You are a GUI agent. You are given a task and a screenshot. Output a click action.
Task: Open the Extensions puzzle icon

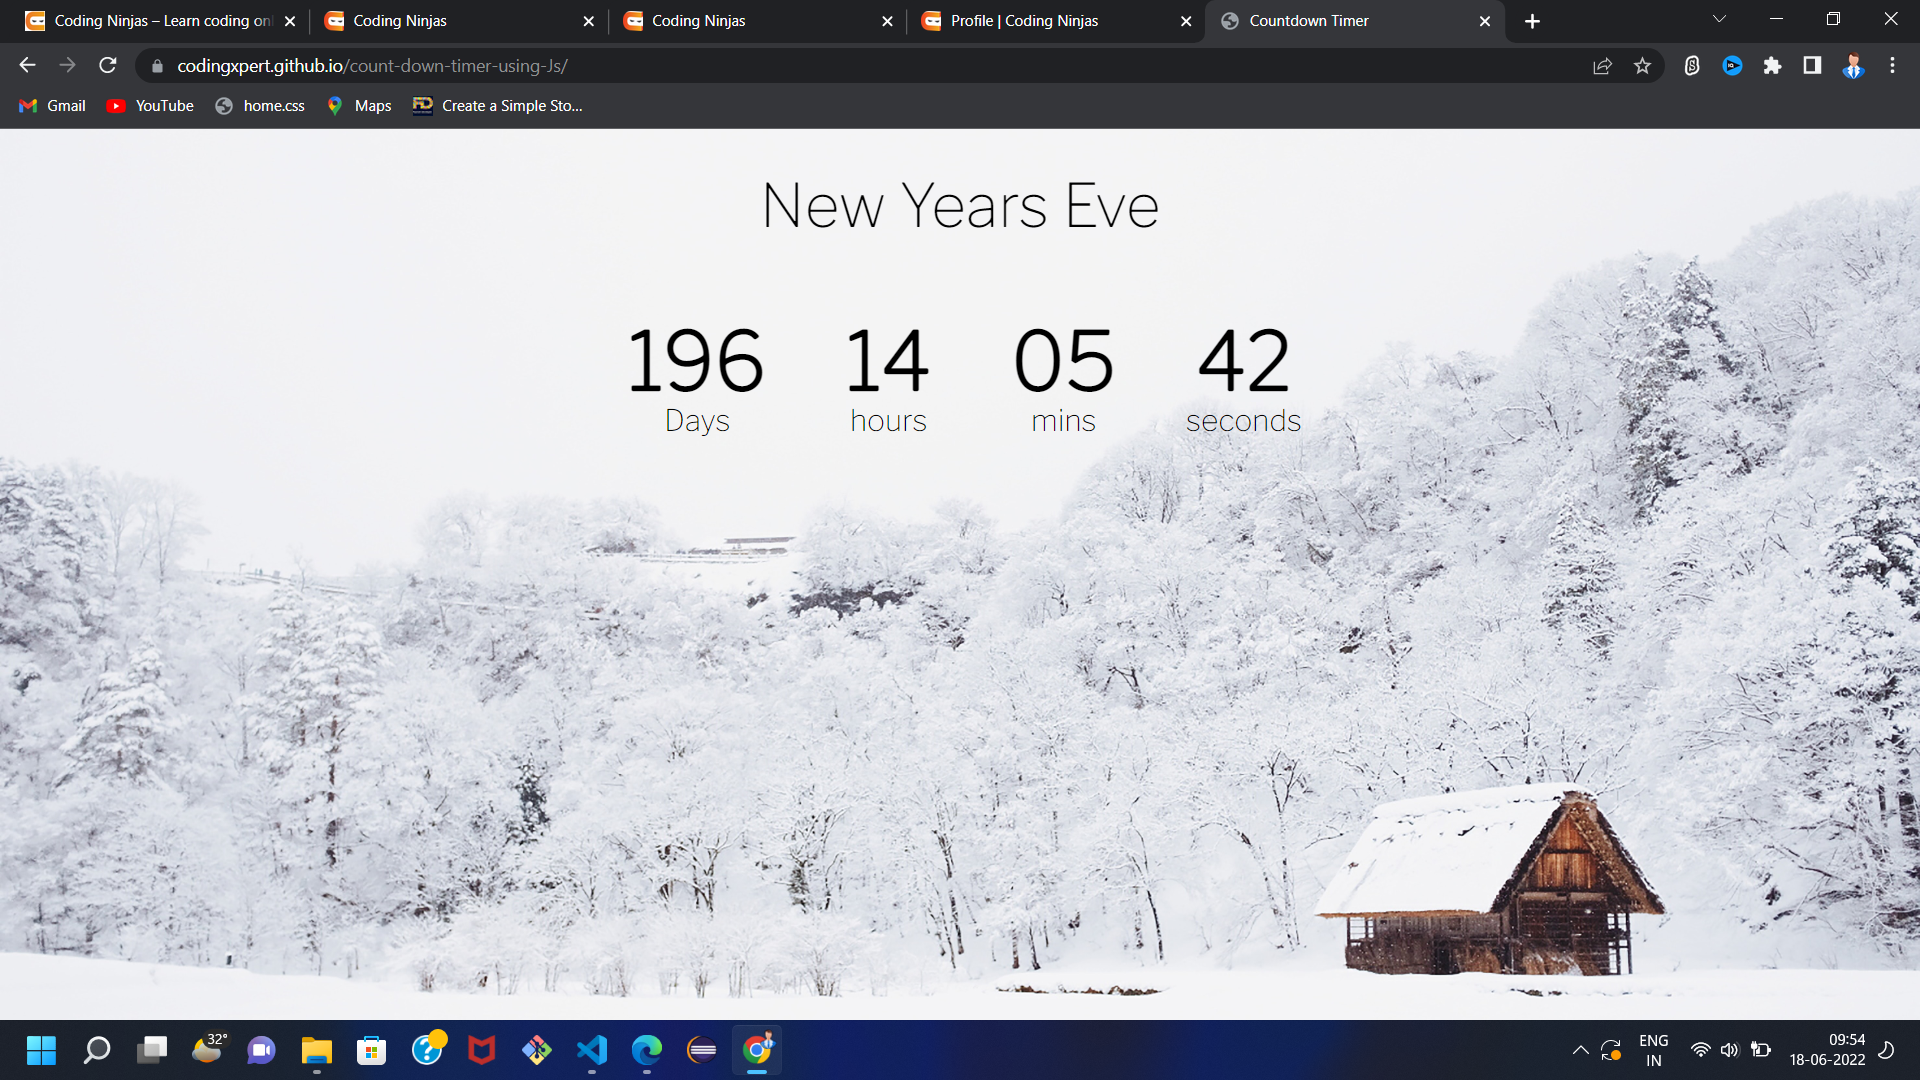click(1772, 66)
